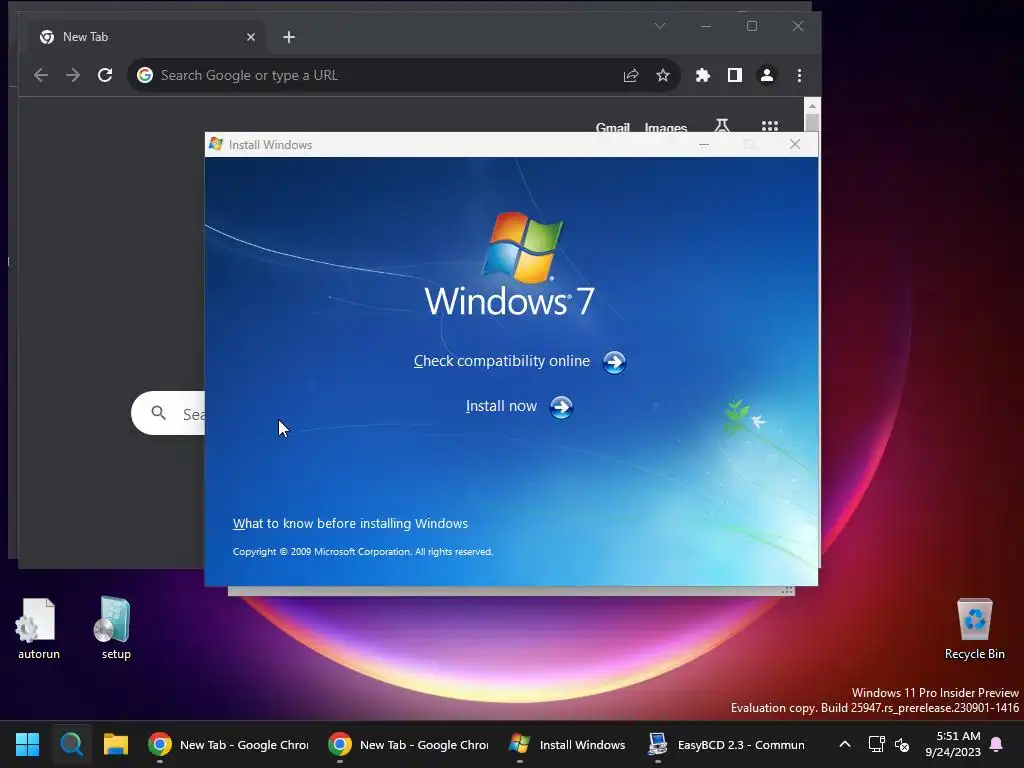Open muted volume tray icon
The height and width of the screenshot is (768, 1024).
click(x=903, y=744)
